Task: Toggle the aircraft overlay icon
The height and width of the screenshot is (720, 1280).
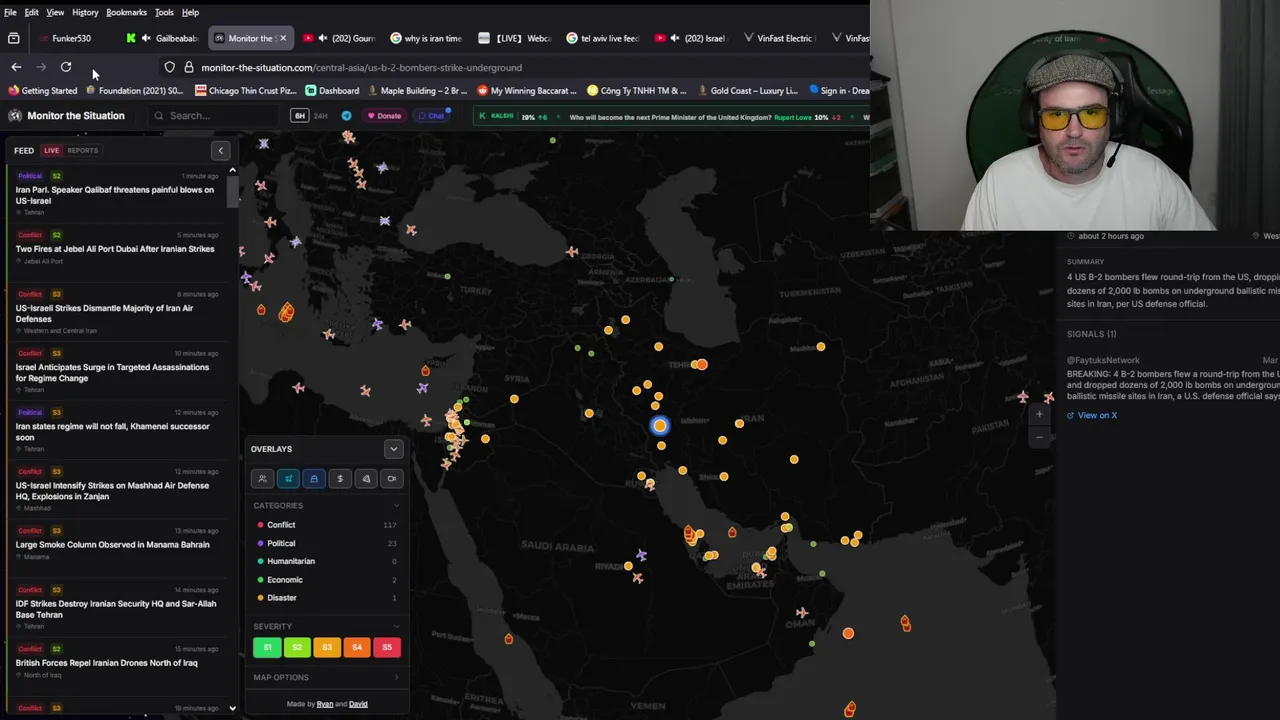Action: [x=288, y=479]
